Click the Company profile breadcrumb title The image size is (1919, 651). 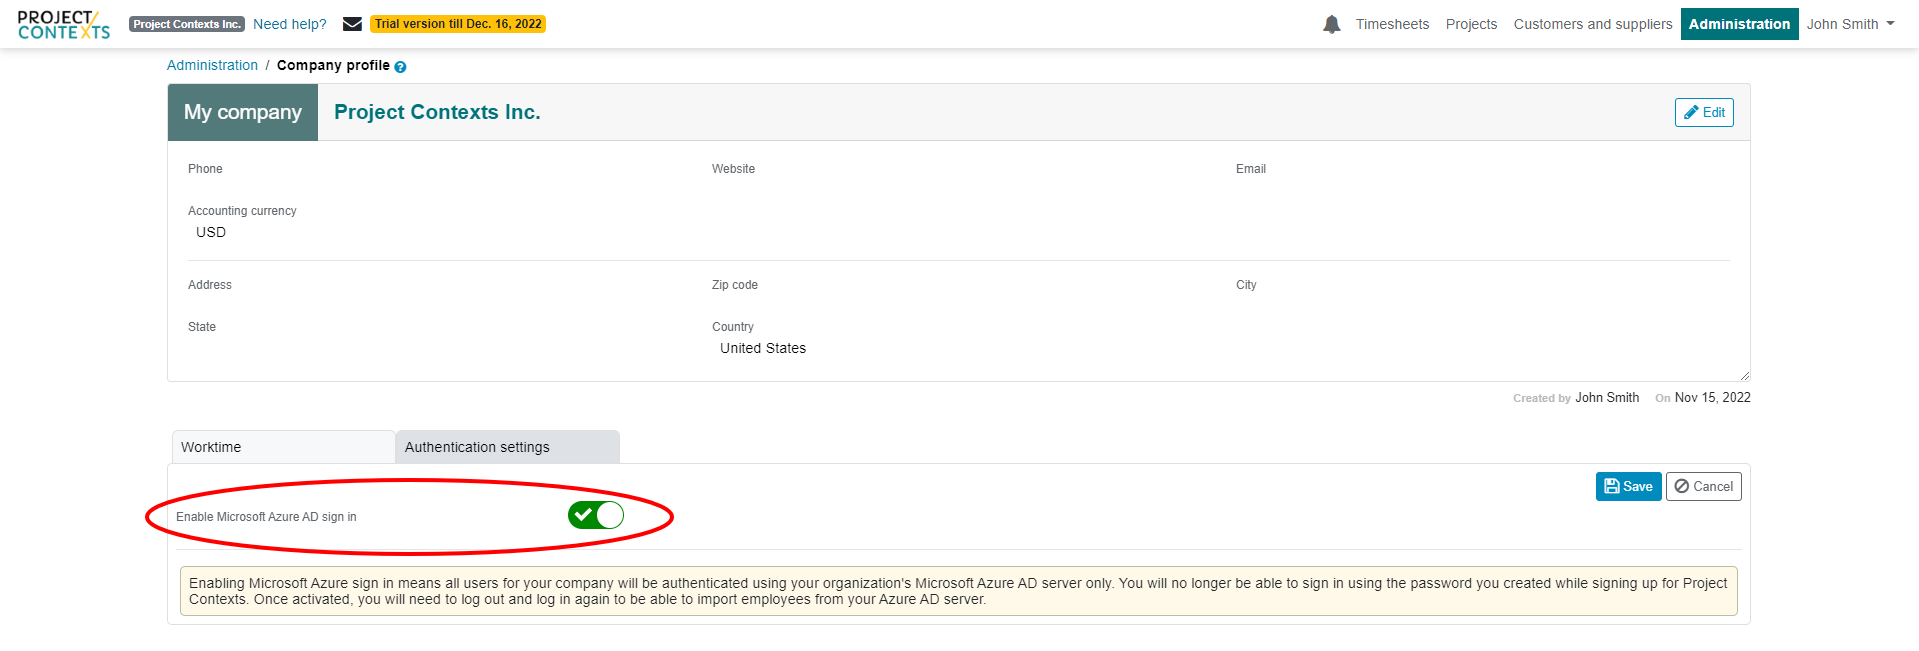[333, 65]
